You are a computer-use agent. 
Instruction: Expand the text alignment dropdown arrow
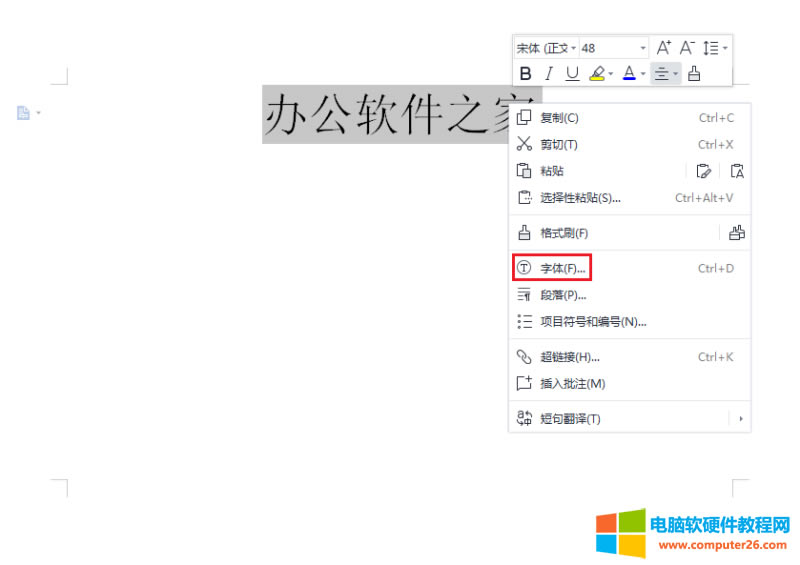click(676, 73)
